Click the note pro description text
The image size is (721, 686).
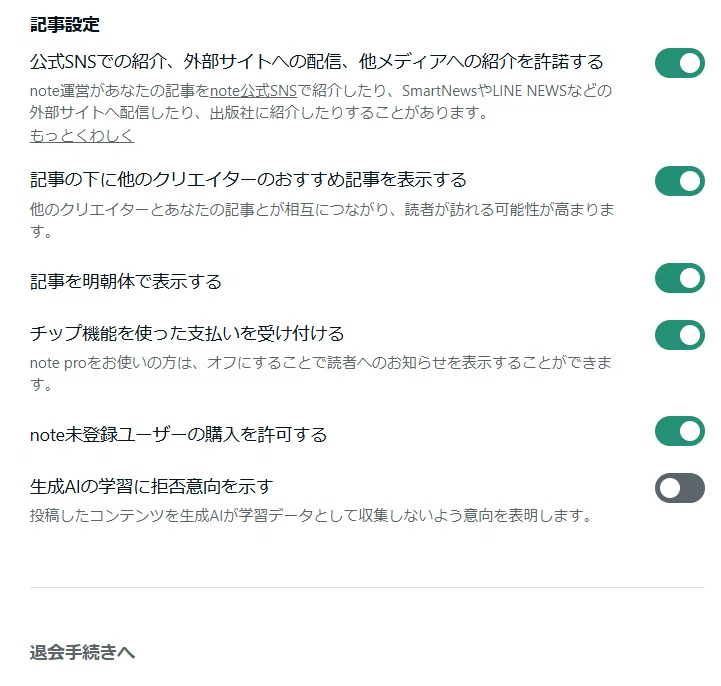pyautogui.click(x=321, y=373)
